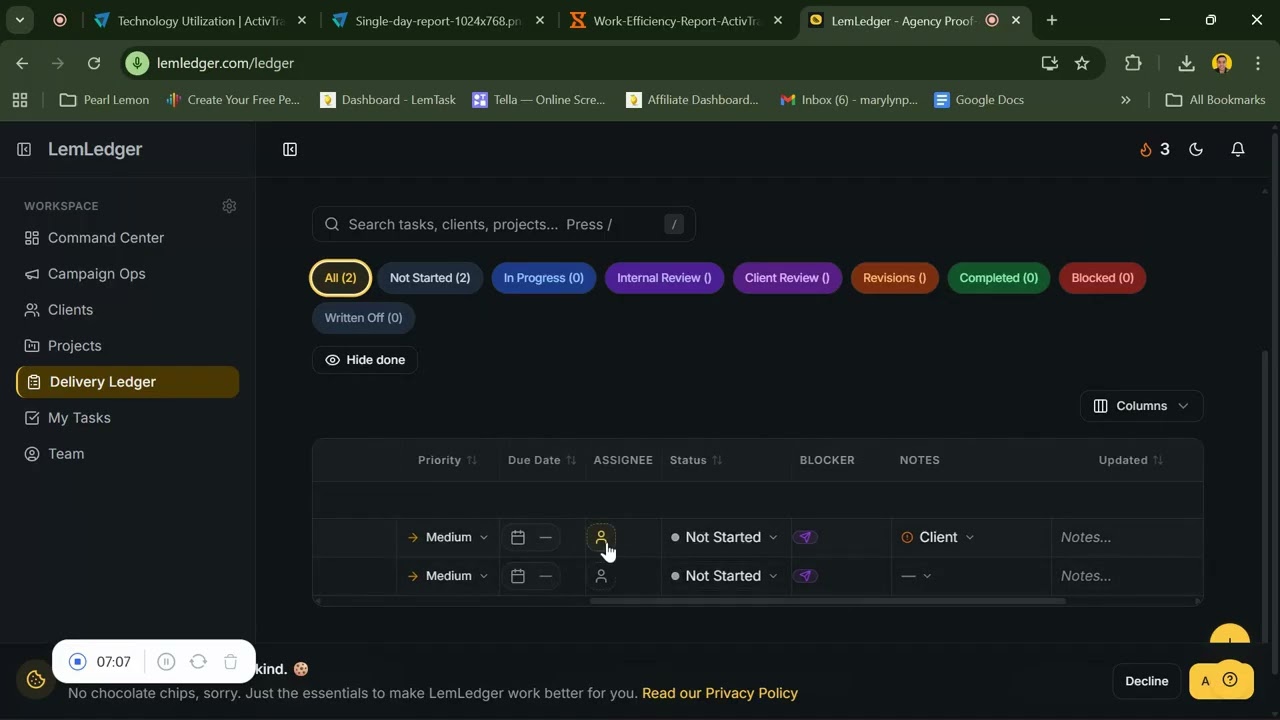Screen dimensions: 1280x720
Task: Pause the recording
Action: (x=167, y=662)
